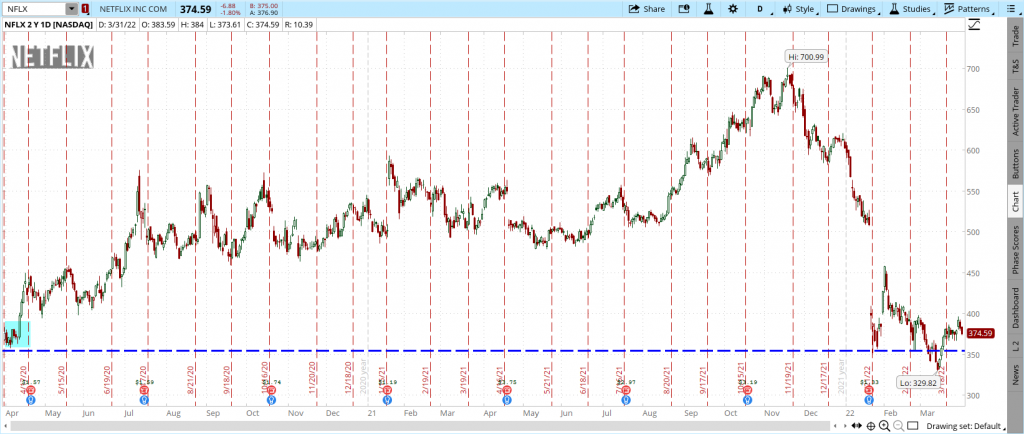Open the Share menu
Screen dimensions: 1024x434
click(x=647, y=9)
